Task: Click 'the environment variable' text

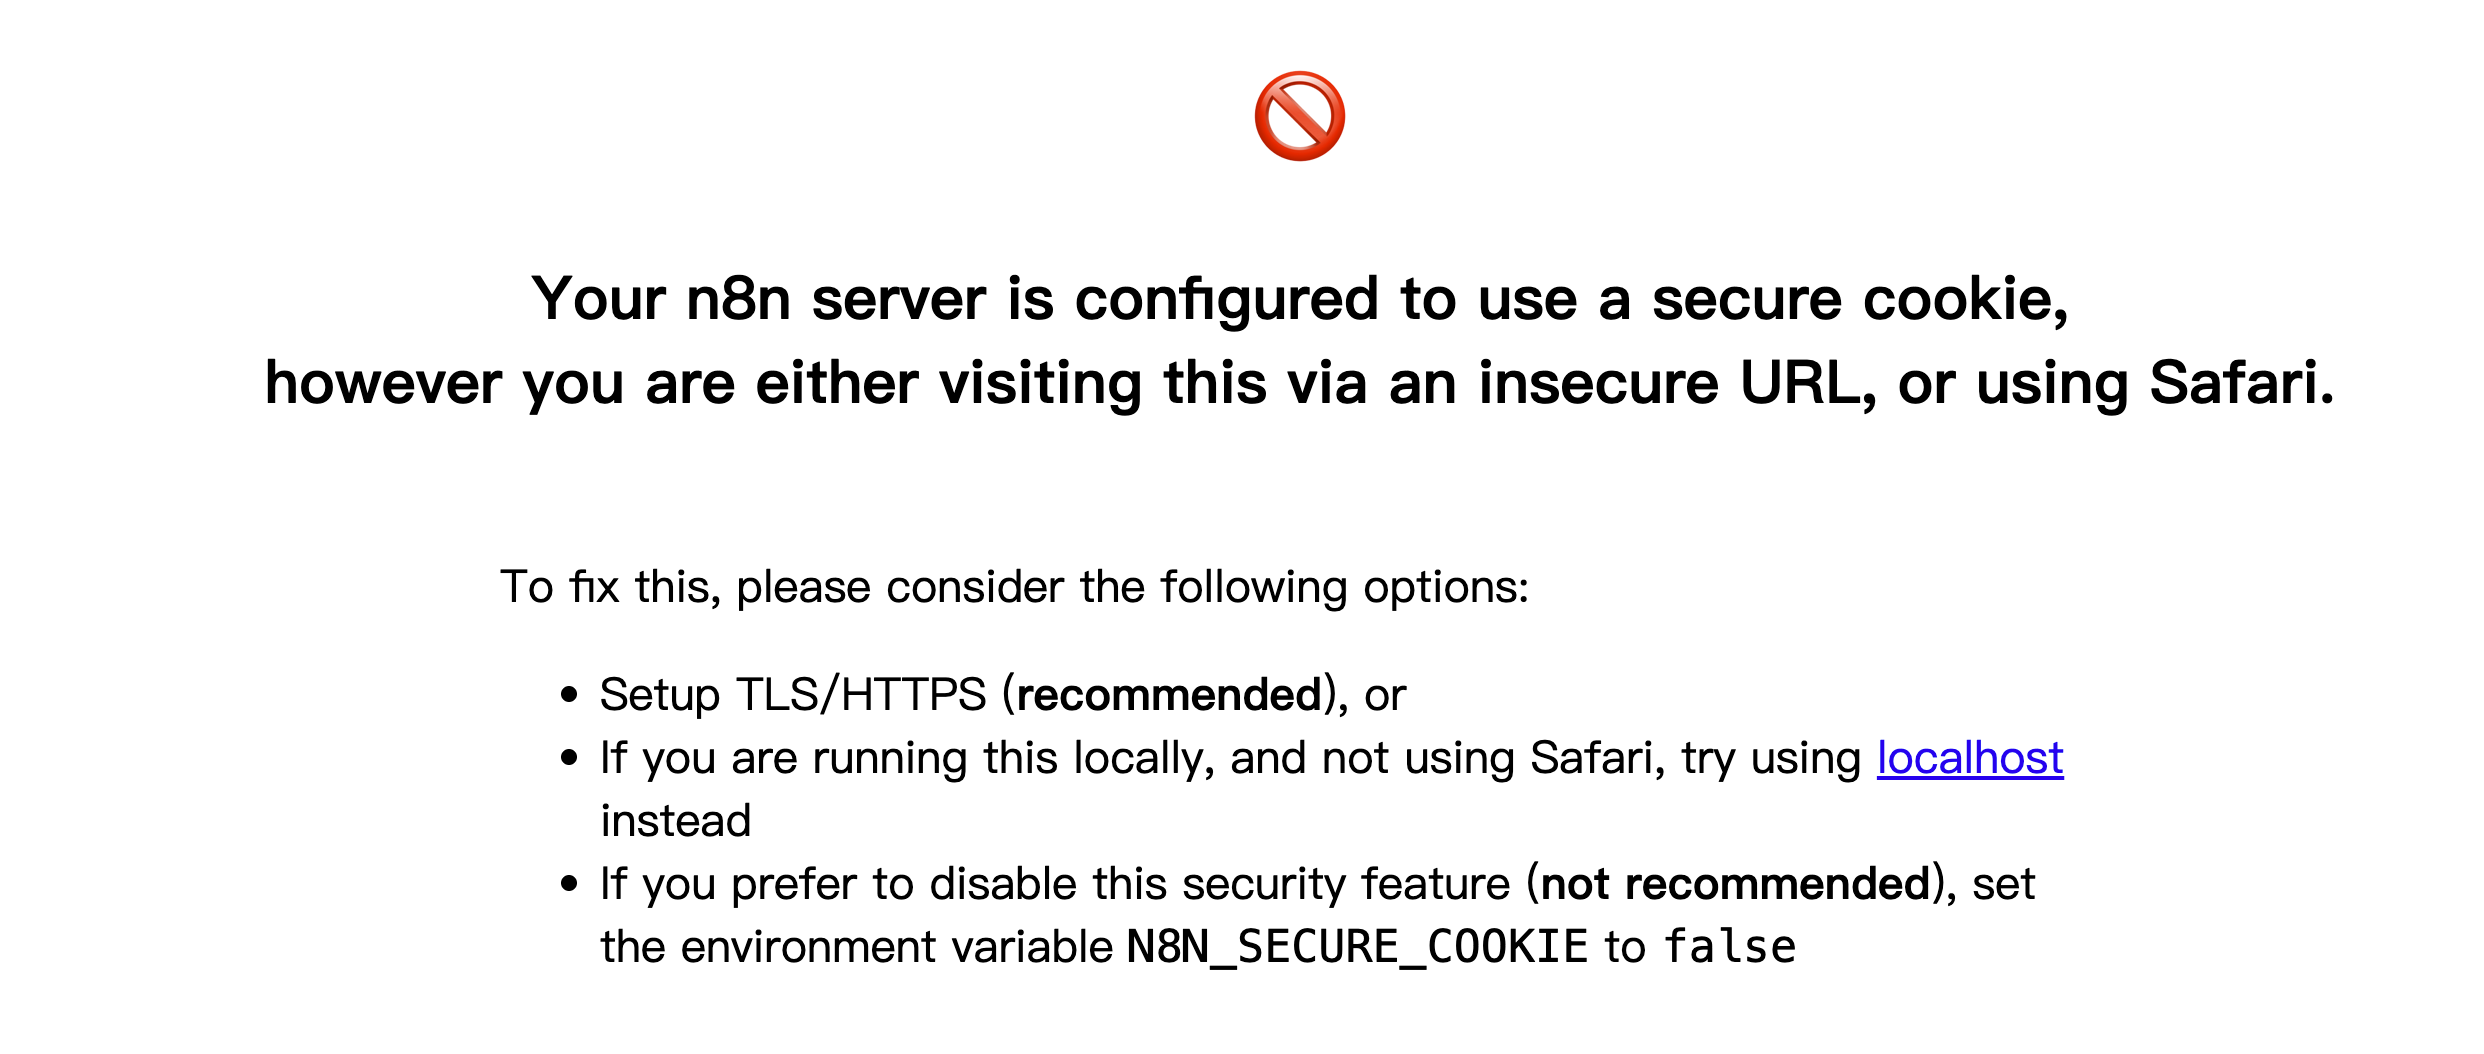Action: (x=856, y=947)
